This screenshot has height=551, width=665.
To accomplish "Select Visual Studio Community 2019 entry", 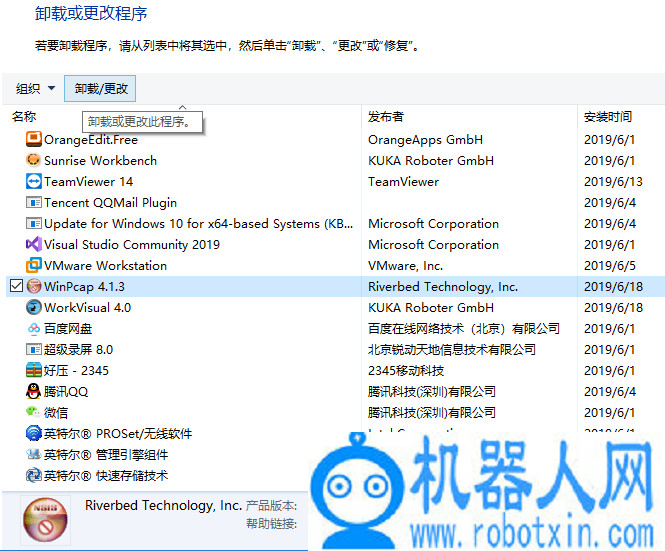I will [132, 244].
